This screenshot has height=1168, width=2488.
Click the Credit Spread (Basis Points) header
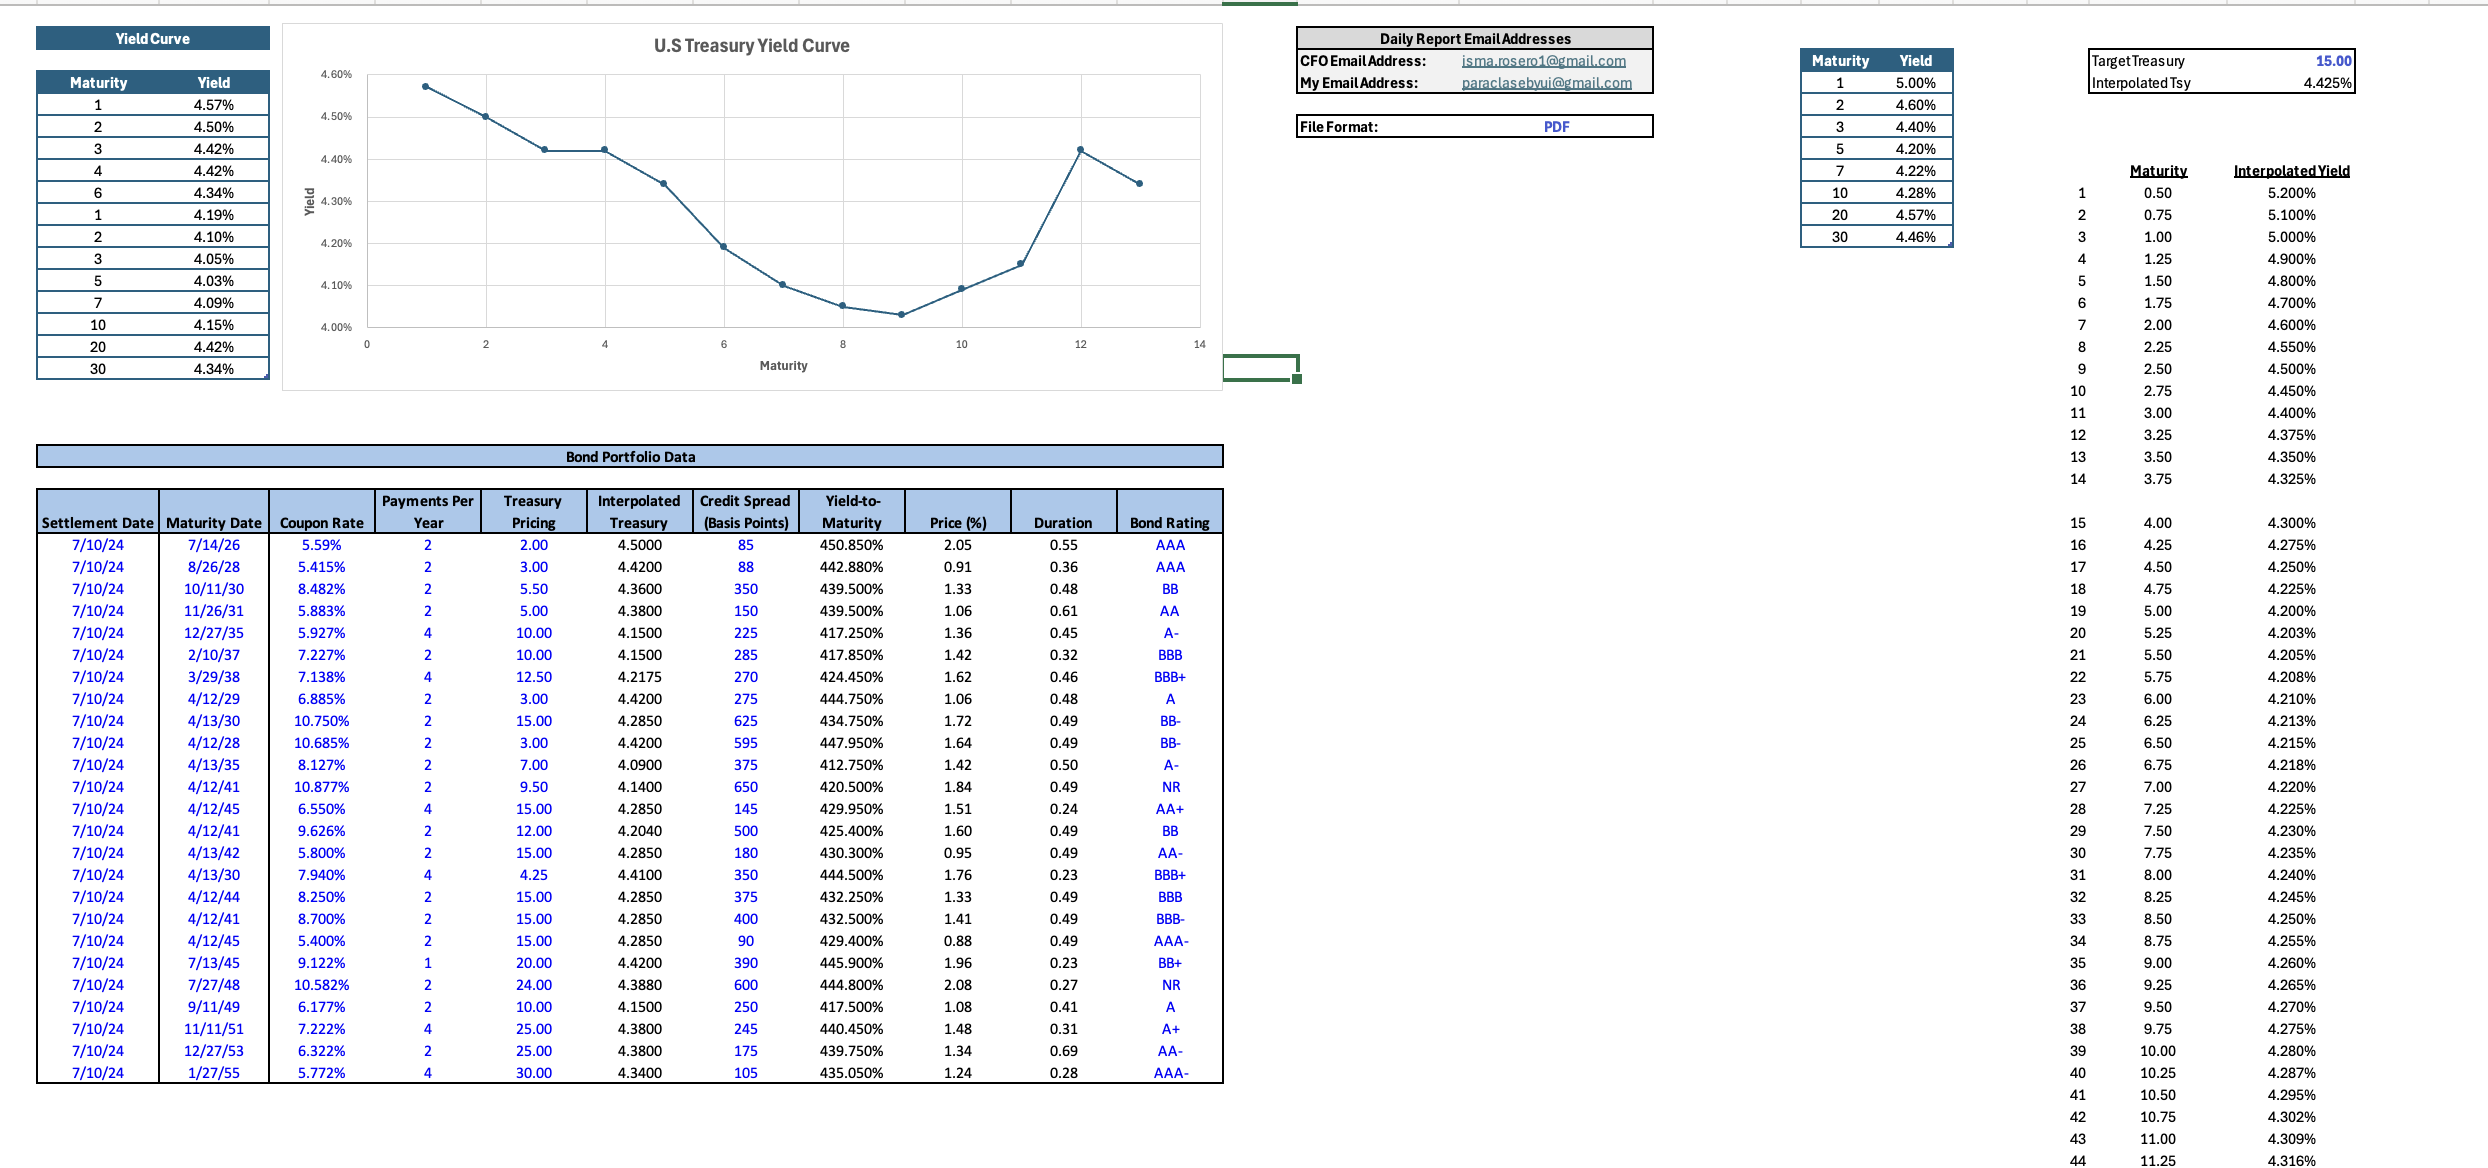745,512
